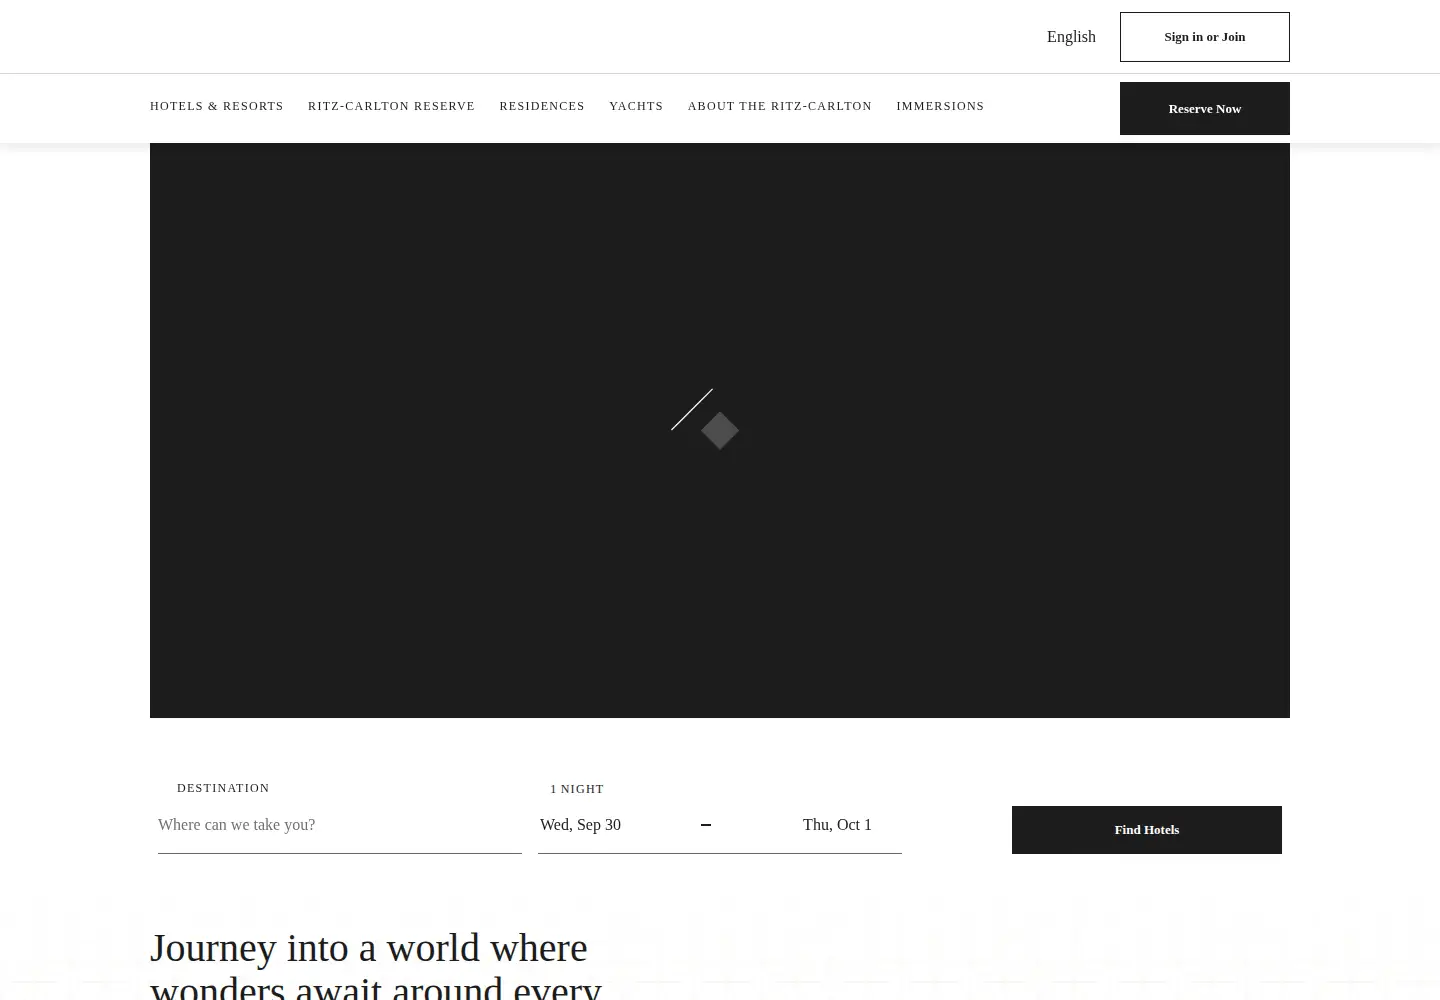Click the Reserve Now button
This screenshot has height=1000, width=1440.
coord(1204,108)
